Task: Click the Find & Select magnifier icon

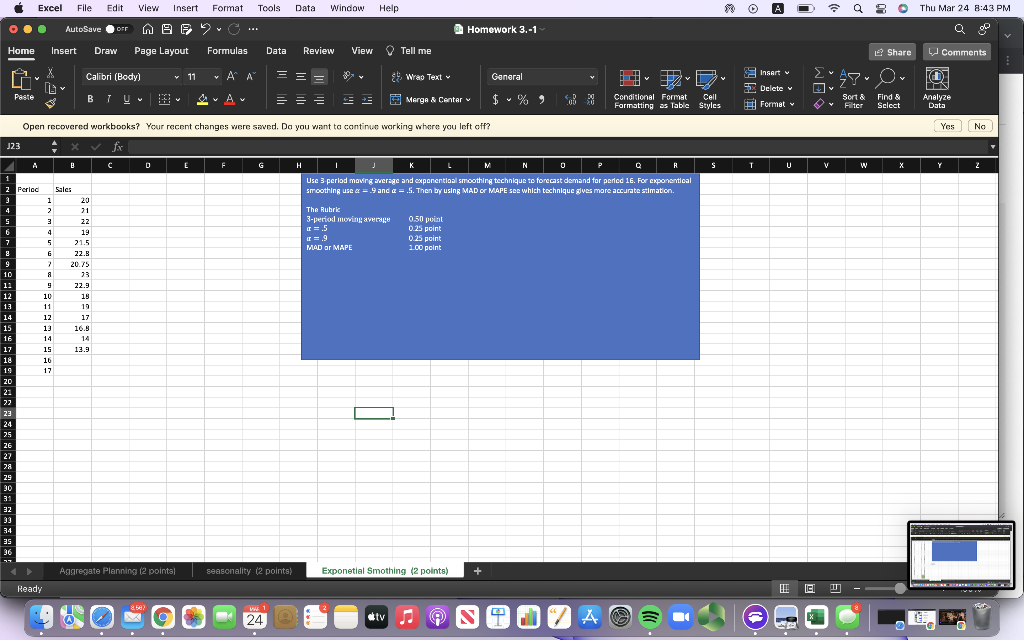Action: (x=886, y=78)
